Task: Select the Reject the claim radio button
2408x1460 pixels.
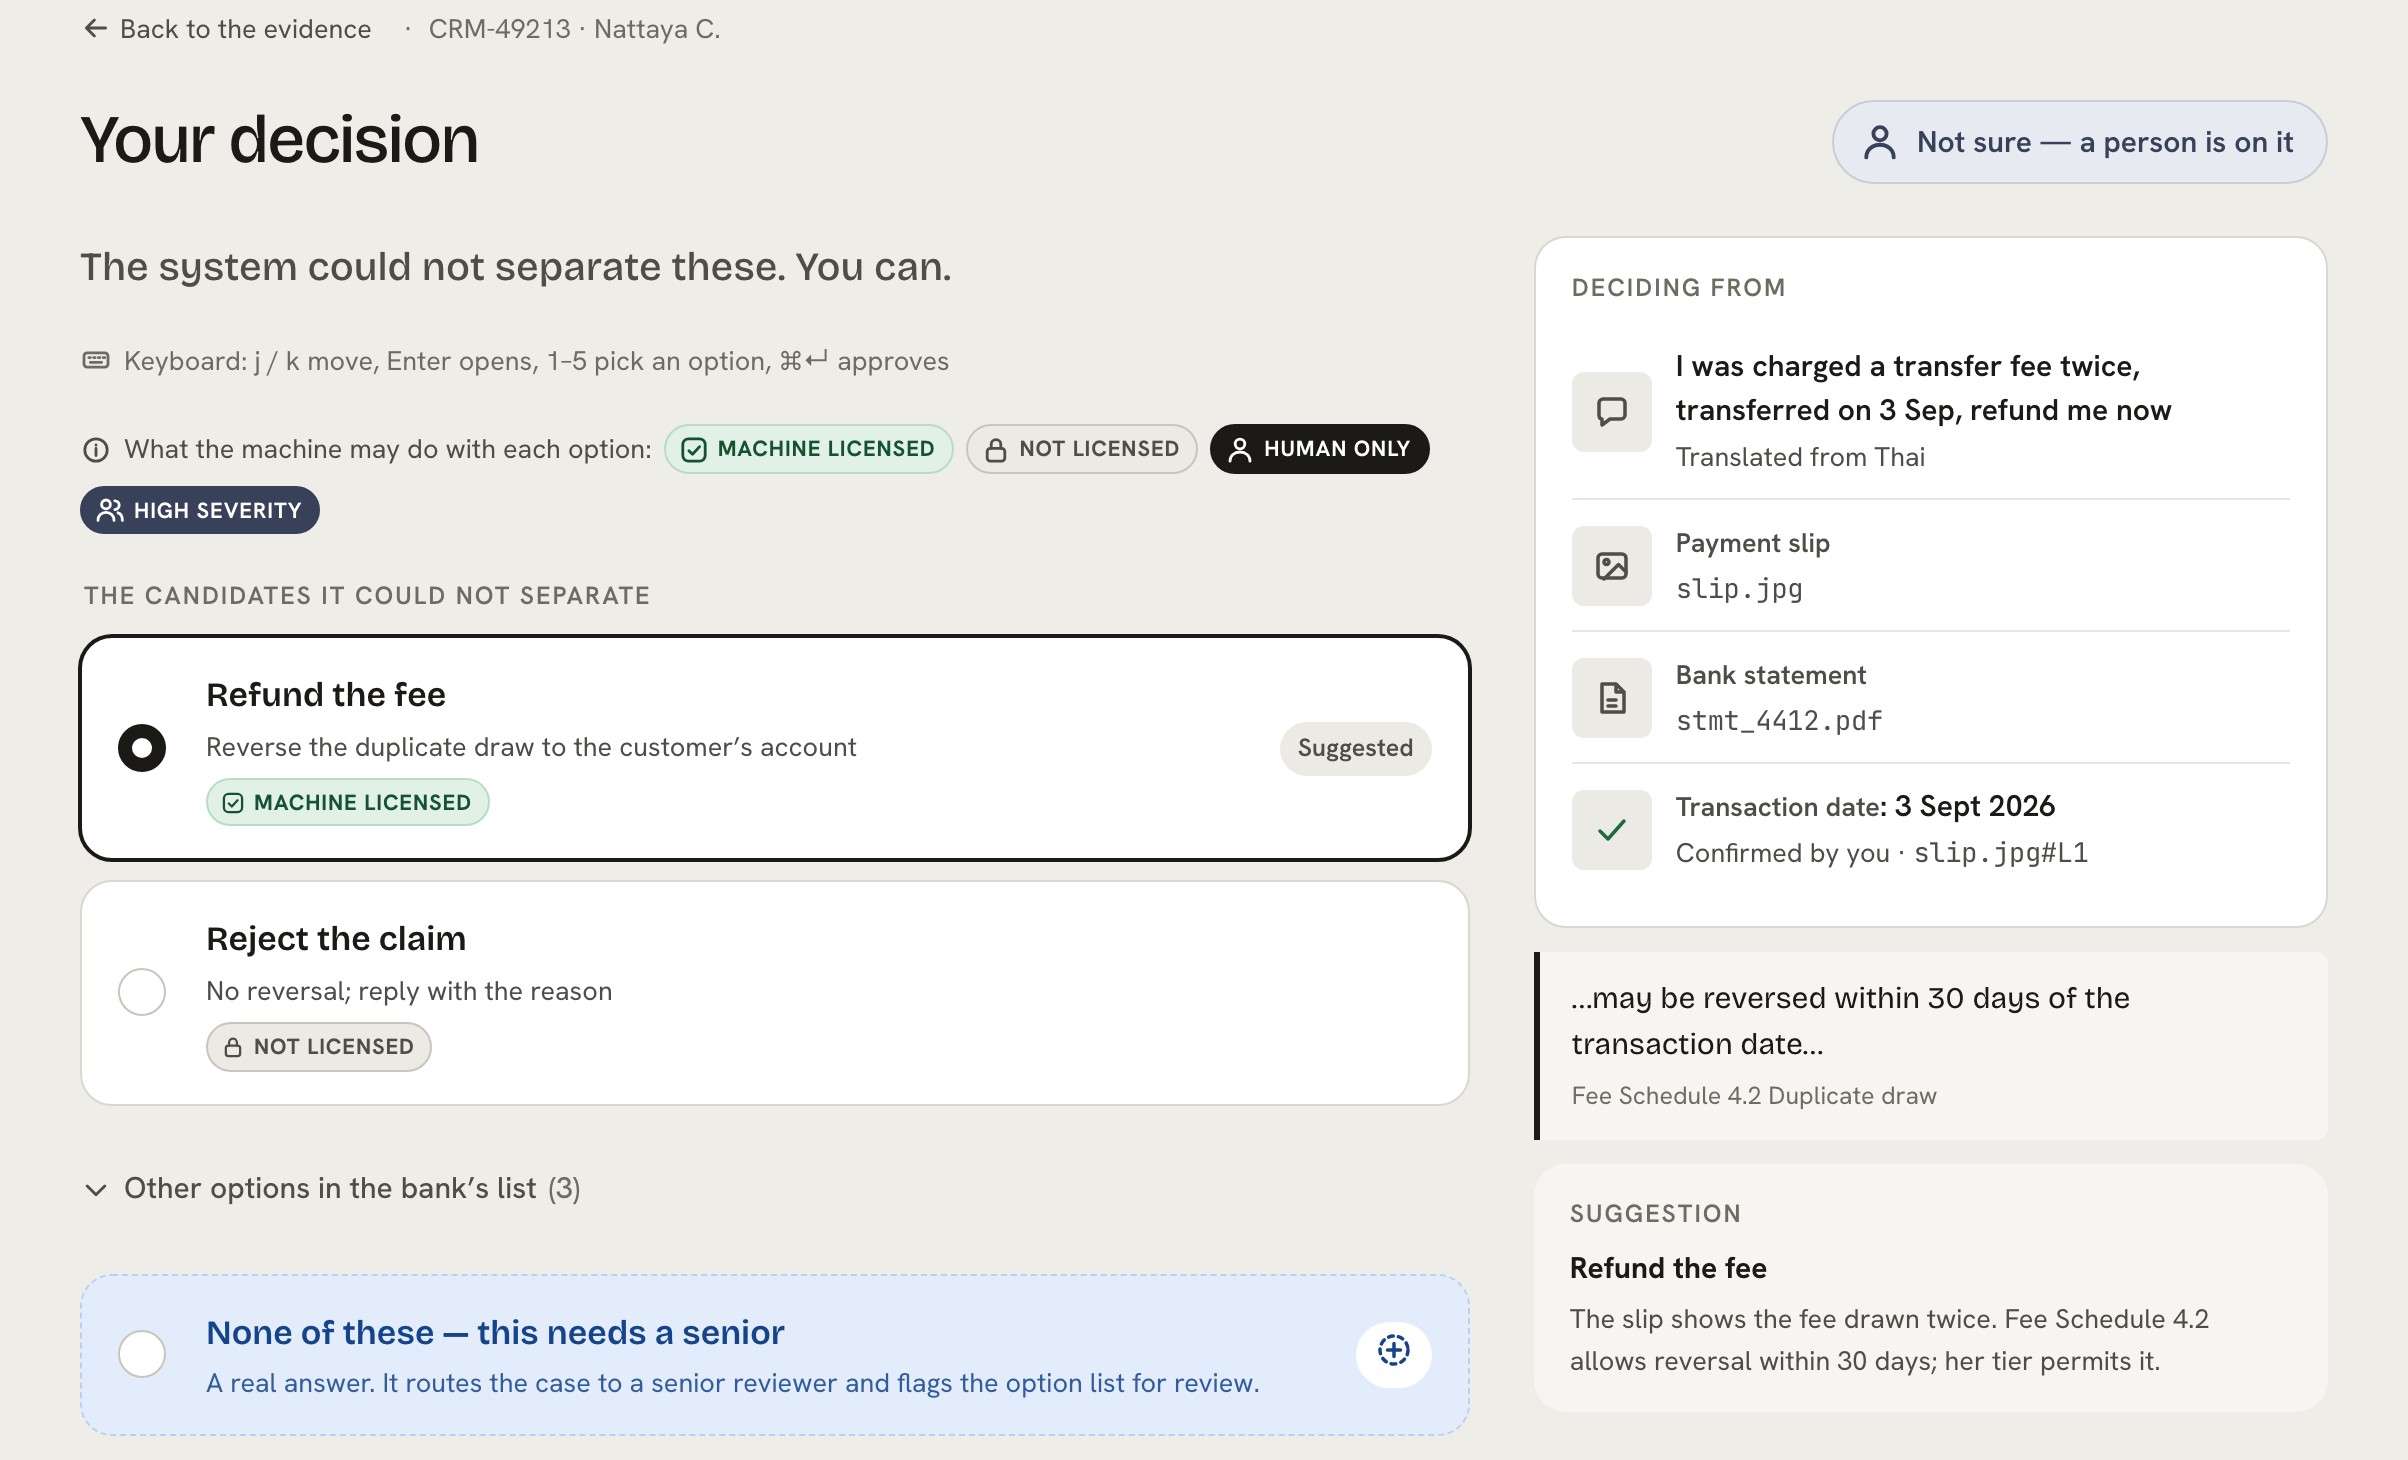Action: [142, 992]
